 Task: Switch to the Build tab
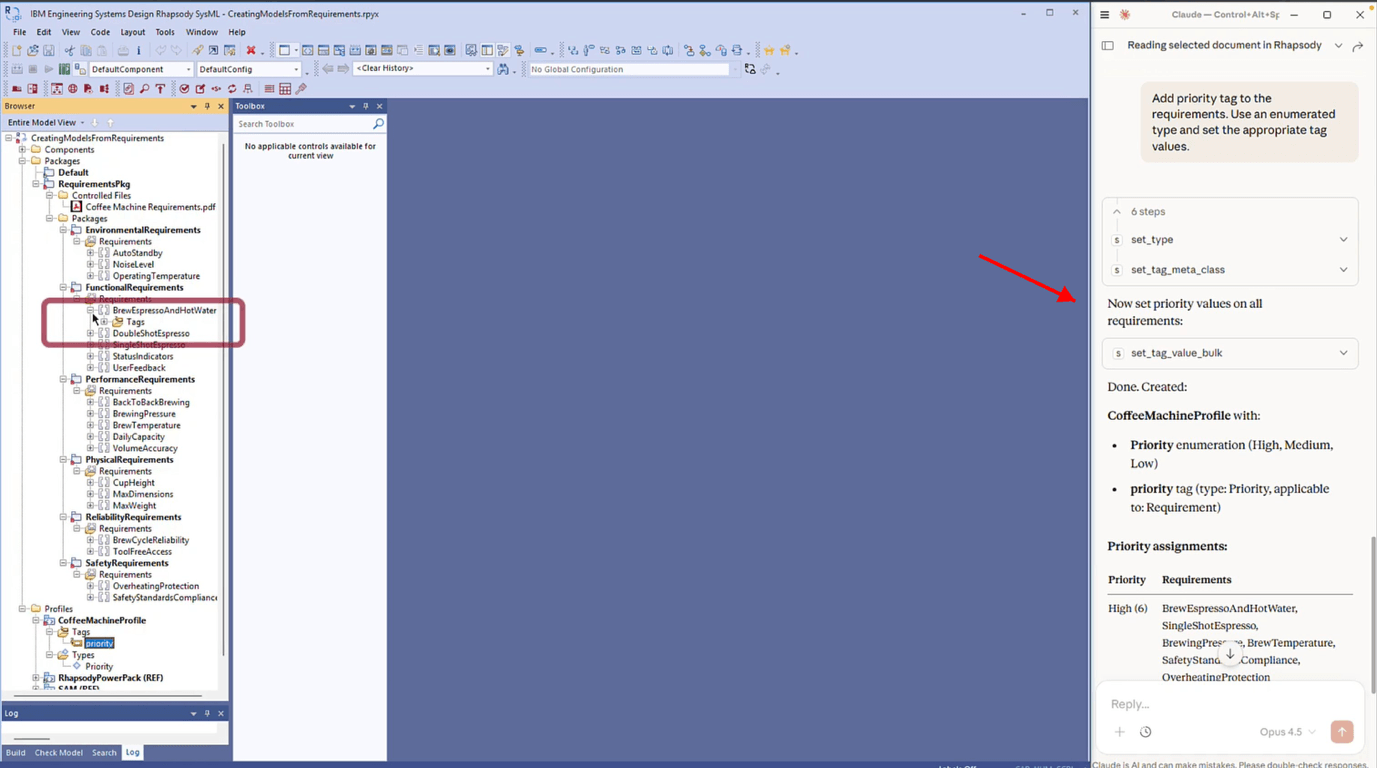(16, 753)
